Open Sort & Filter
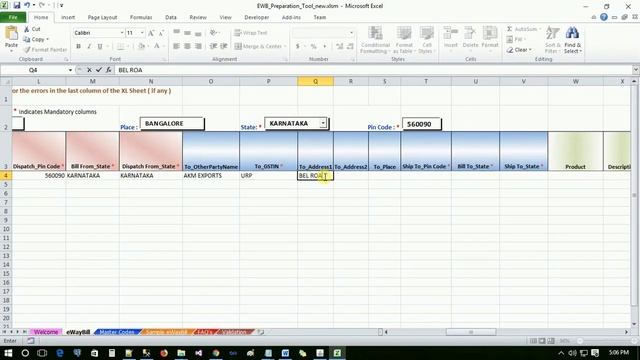Viewport: 640px width, 360px height. (552, 40)
